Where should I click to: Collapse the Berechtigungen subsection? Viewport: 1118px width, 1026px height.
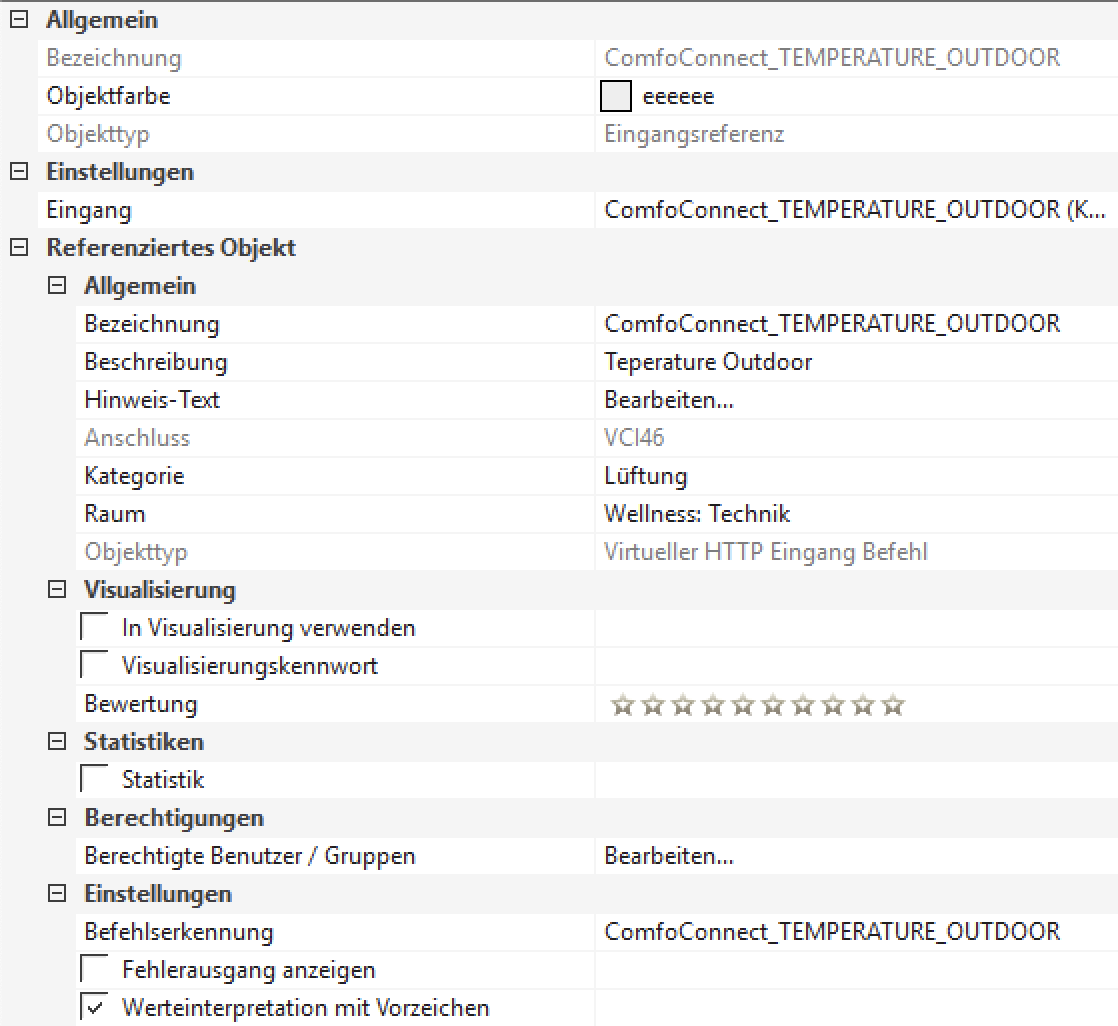coord(57,817)
